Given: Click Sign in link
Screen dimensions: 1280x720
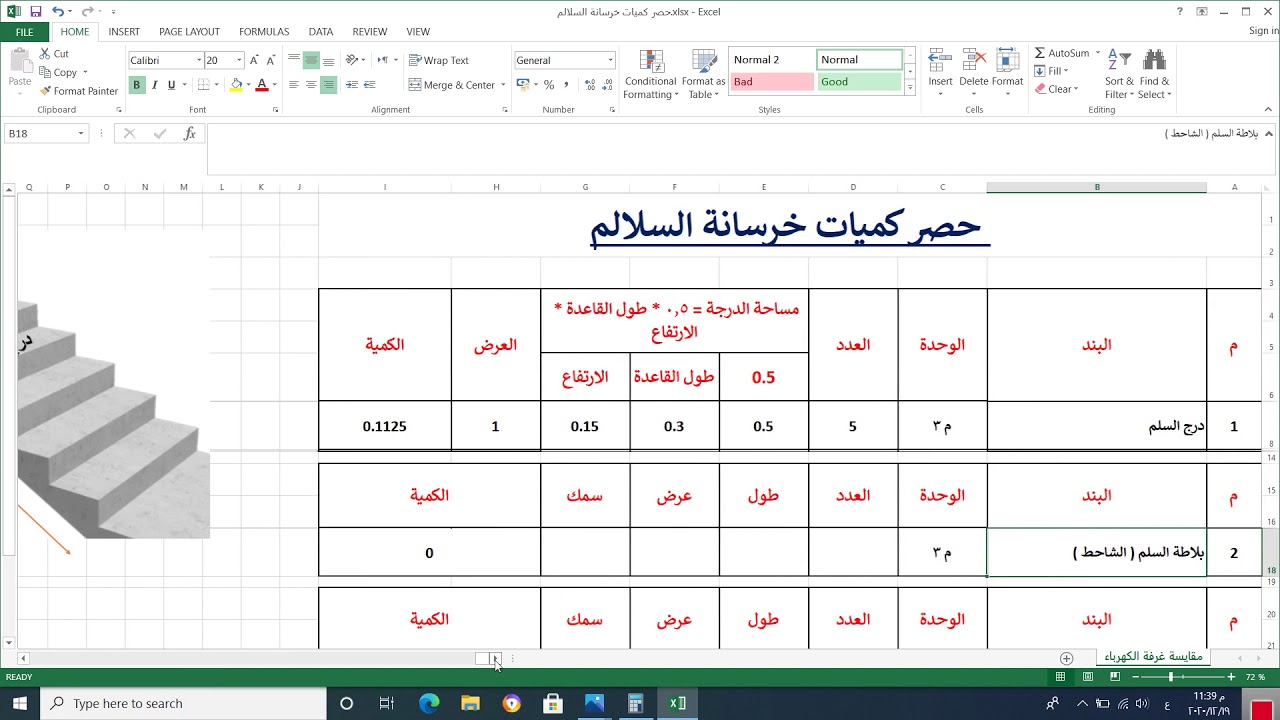Looking at the screenshot, I should (1263, 32).
